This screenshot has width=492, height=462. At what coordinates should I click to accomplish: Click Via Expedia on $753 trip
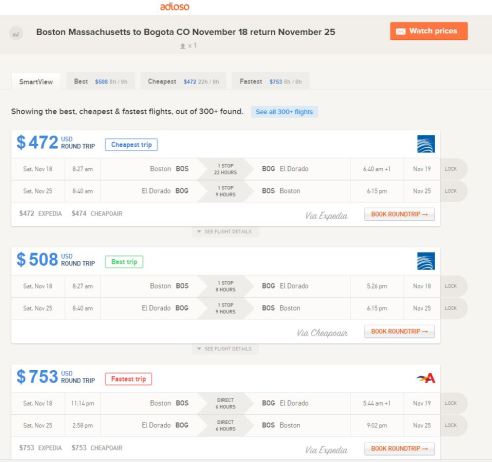[326, 450]
